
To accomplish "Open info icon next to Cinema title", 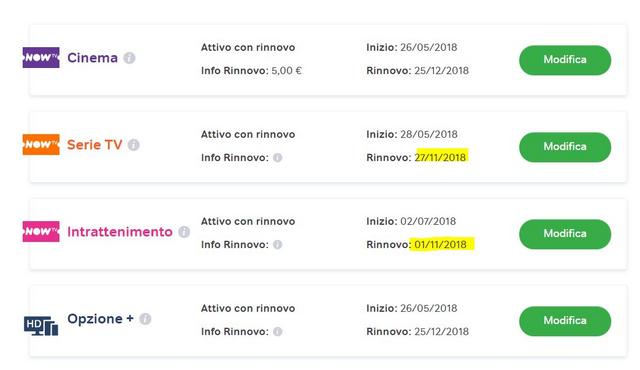I will (129, 58).
